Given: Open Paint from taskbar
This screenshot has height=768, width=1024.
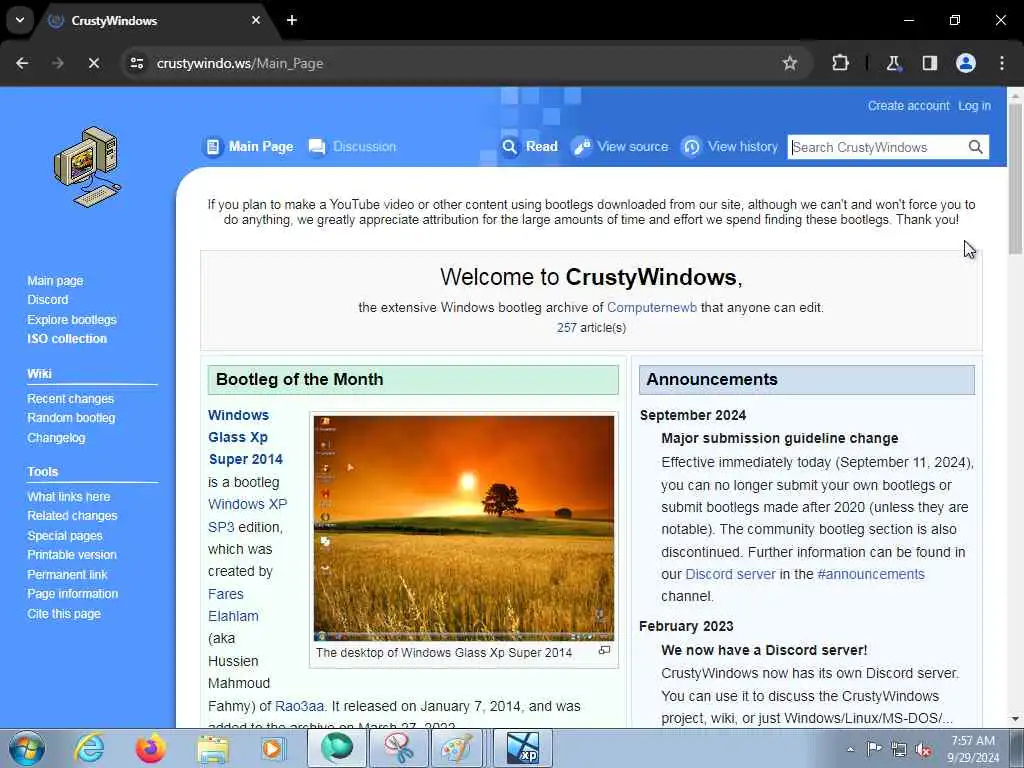Looking at the screenshot, I should pos(456,748).
